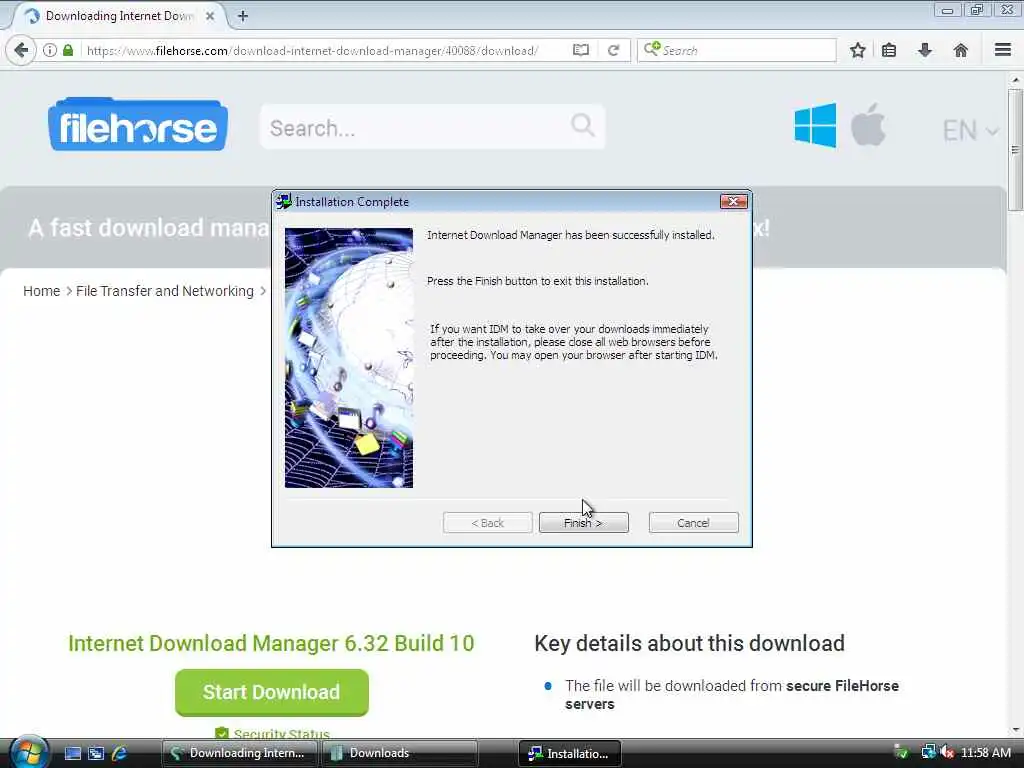The width and height of the screenshot is (1024, 768).
Task: Click the green Start Download button
Action: [272, 692]
